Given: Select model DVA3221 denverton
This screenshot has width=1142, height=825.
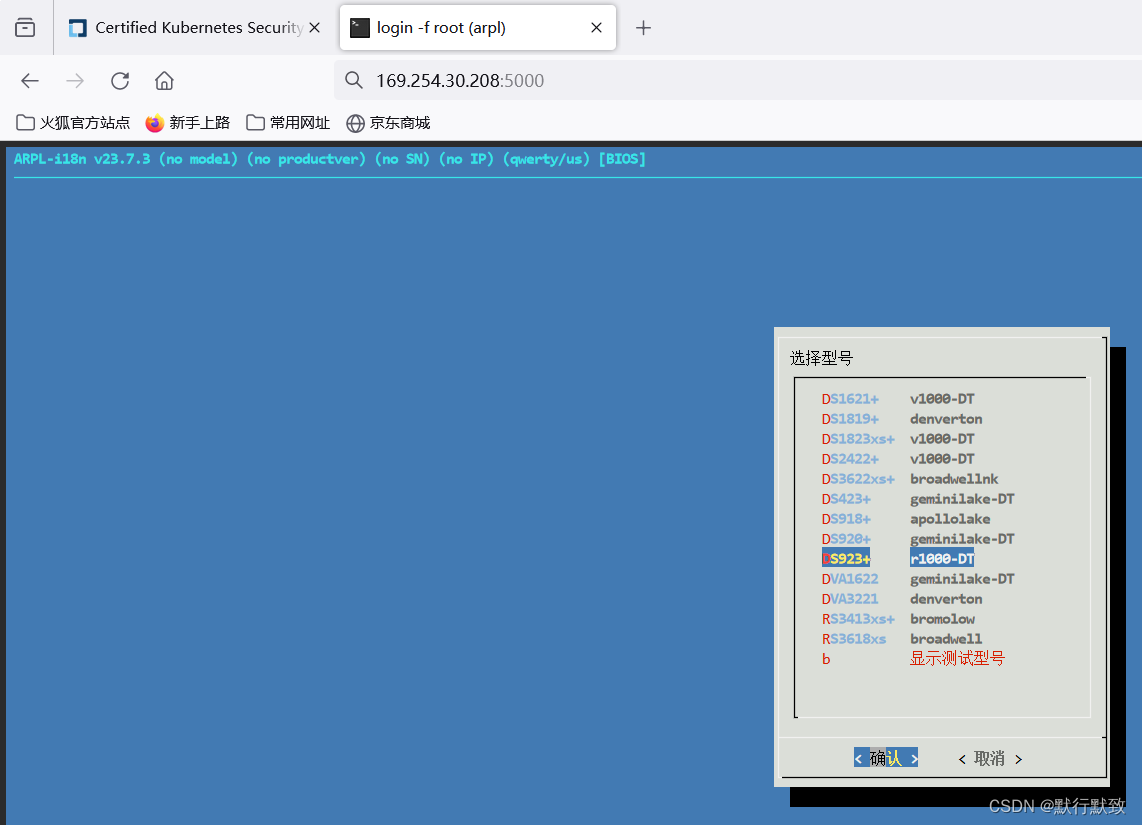Looking at the screenshot, I should tap(902, 599).
